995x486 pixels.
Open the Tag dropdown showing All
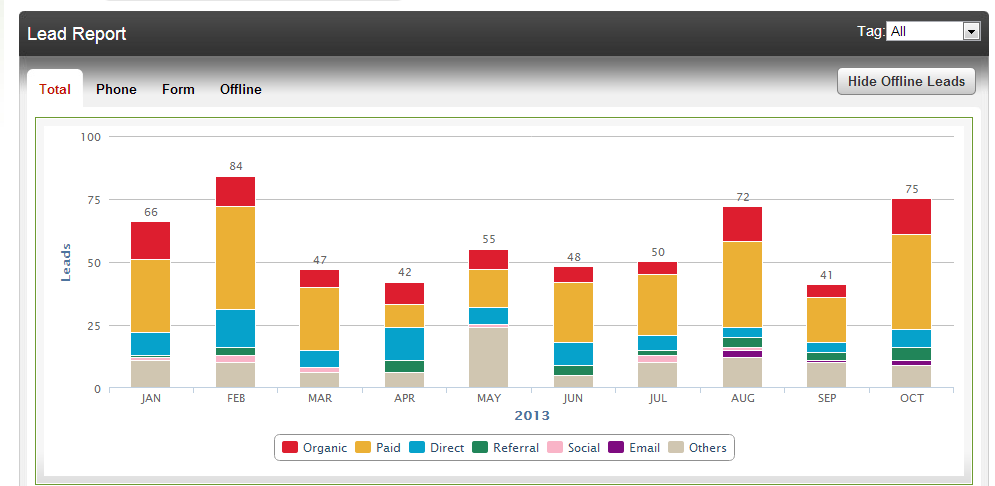pyautogui.click(x=933, y=31)
